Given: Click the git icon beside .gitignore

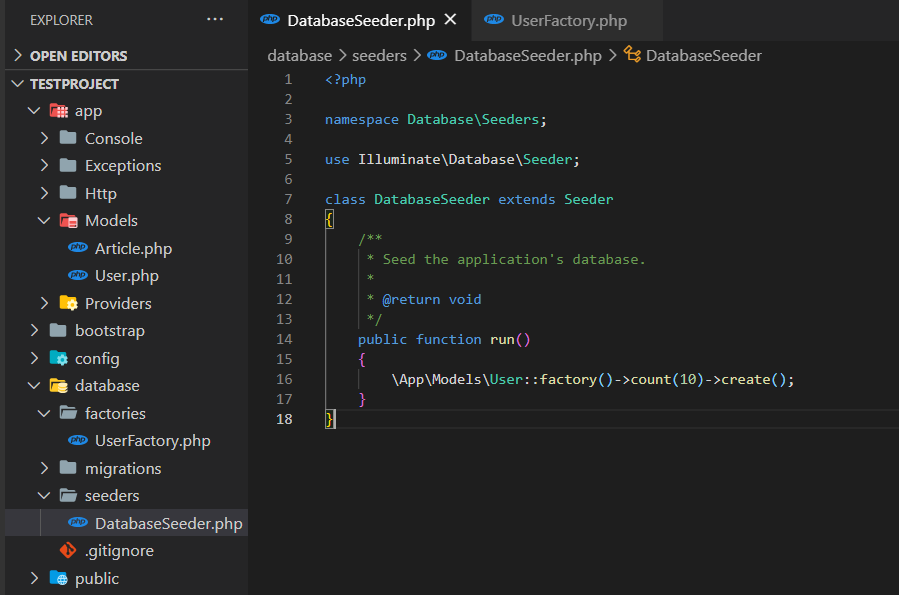Looking at the screenshot, I should pyautogui.click(x=68, y=551).
